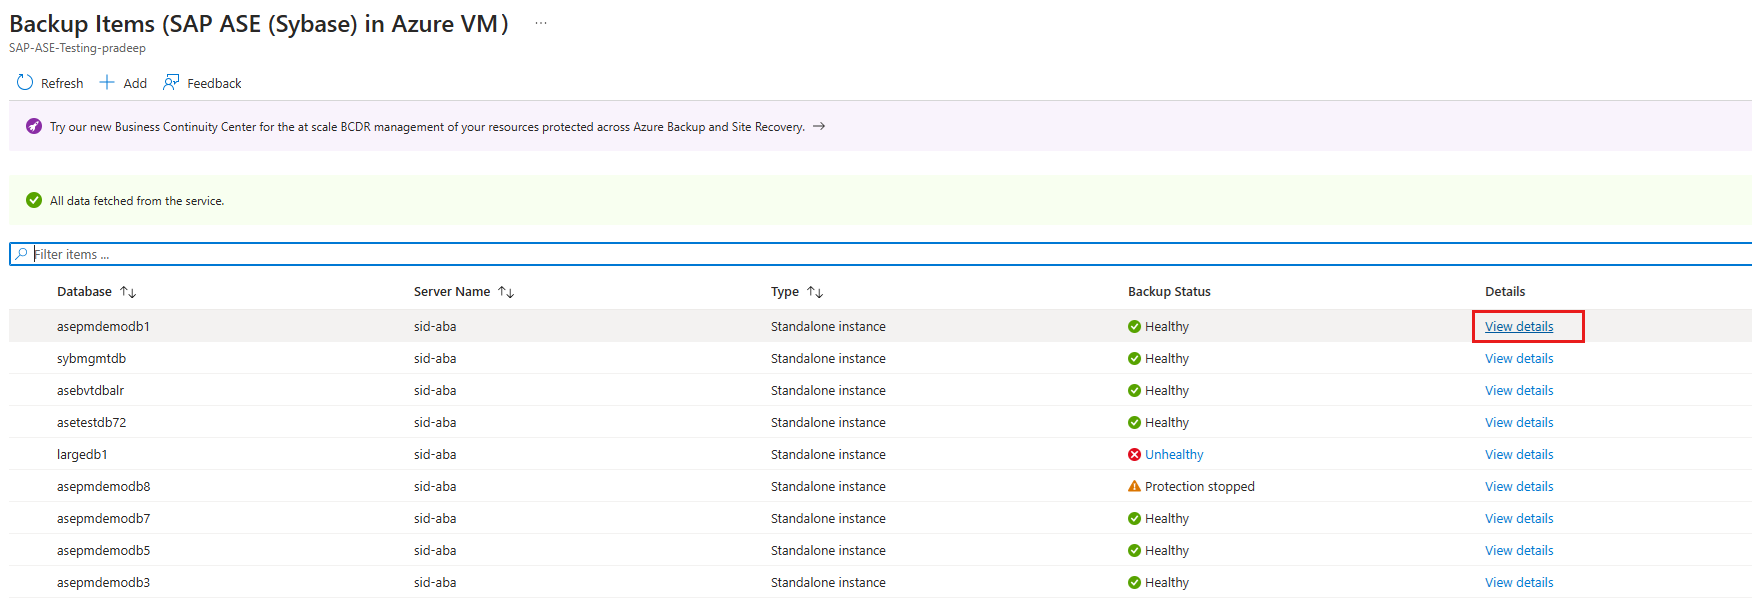Click the Protection stopped warning icon

click(x=1134, y=486)
